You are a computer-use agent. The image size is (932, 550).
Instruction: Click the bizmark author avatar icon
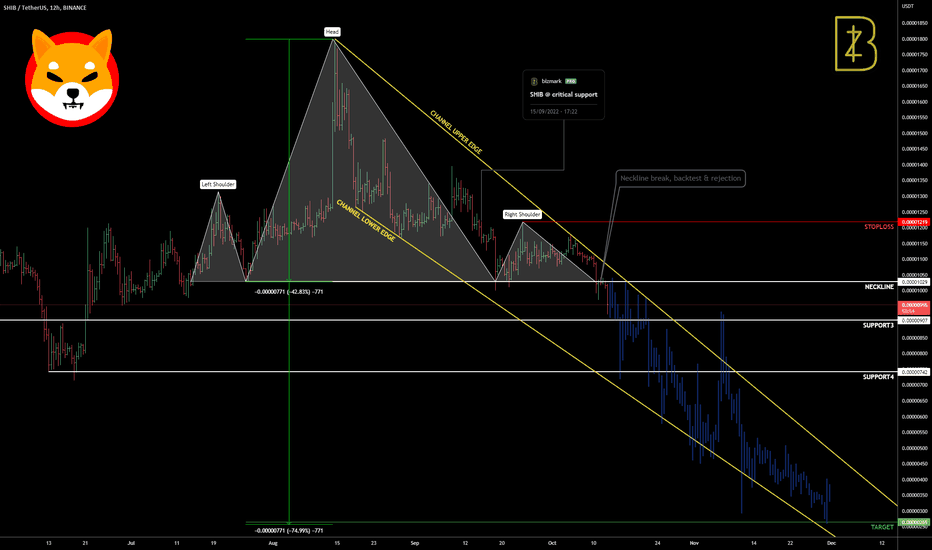[x=534, y=81]
